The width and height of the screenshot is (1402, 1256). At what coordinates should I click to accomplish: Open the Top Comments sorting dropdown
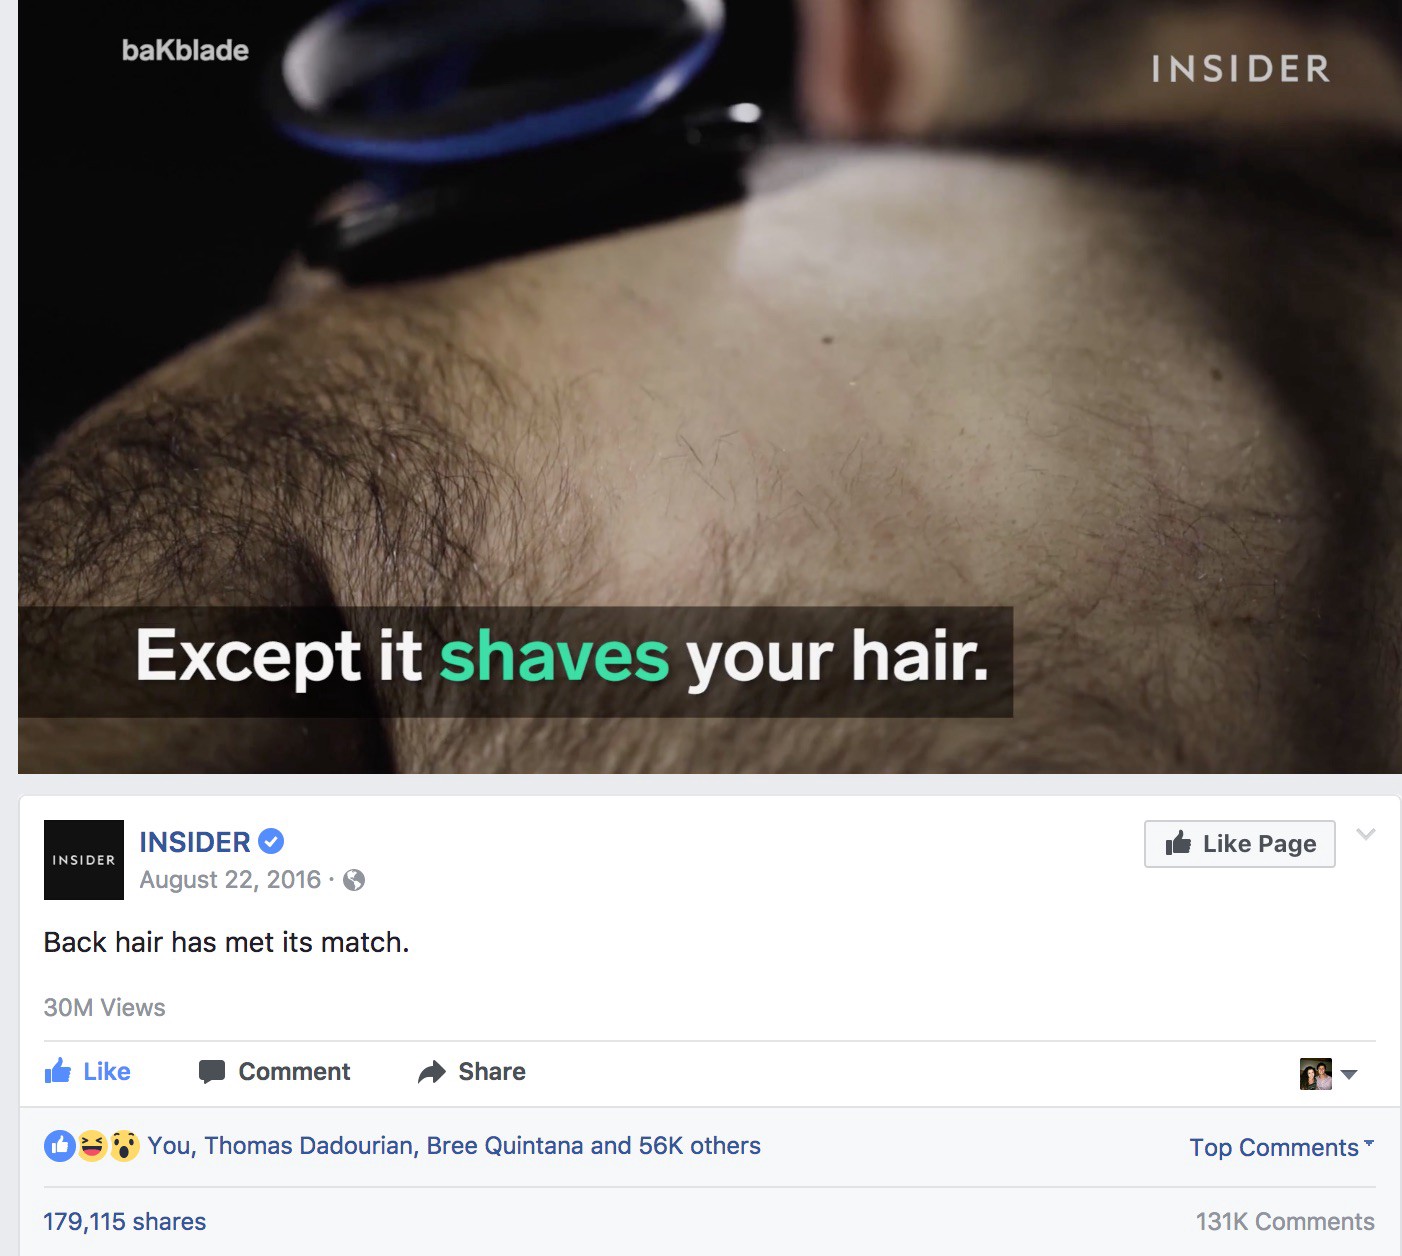point(1281,1147)
